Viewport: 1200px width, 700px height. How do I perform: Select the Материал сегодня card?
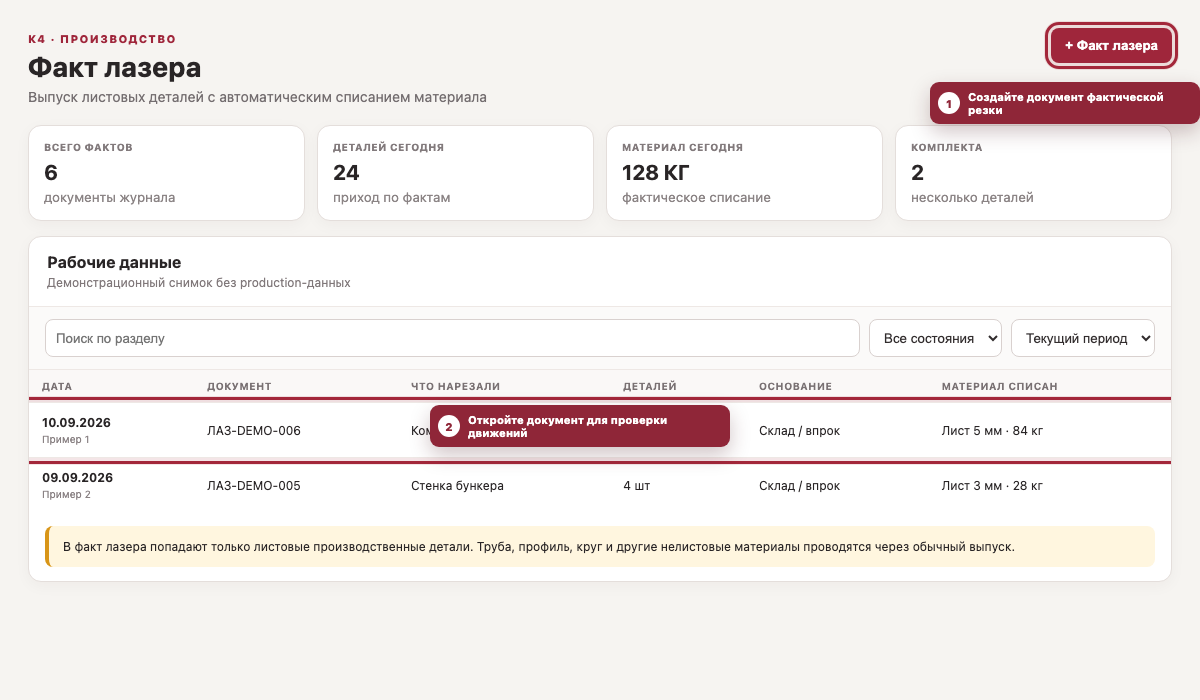click(744, 173)
